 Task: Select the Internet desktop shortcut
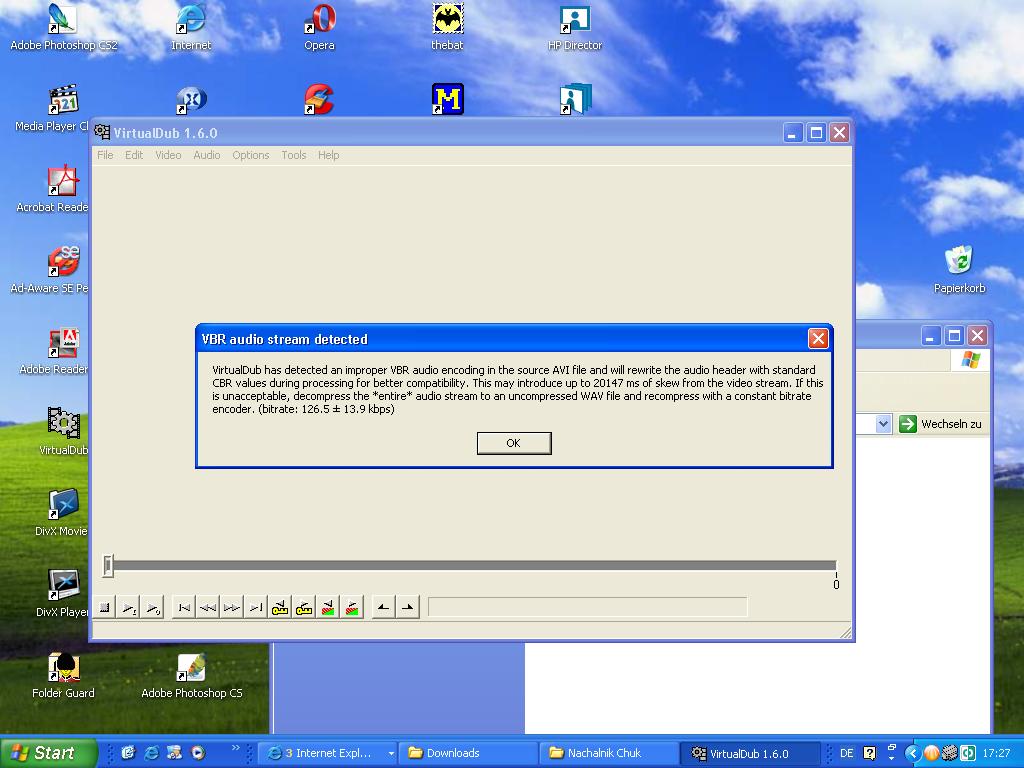pos(191,27)
